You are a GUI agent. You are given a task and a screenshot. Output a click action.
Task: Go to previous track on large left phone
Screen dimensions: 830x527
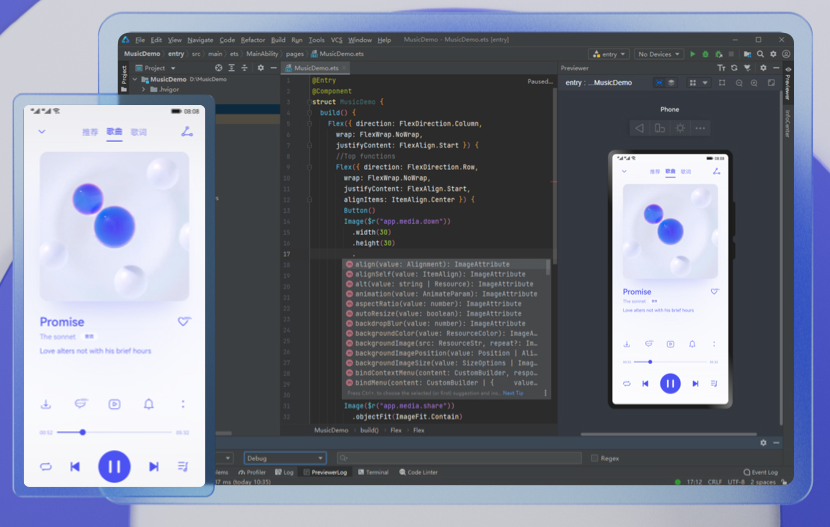point(75,466)
